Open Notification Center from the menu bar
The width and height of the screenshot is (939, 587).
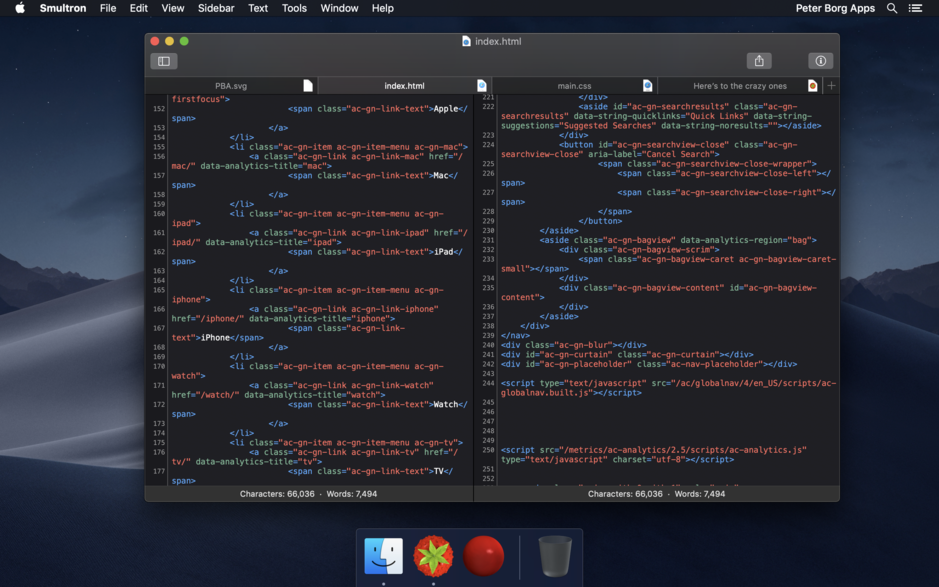(916, 8)
